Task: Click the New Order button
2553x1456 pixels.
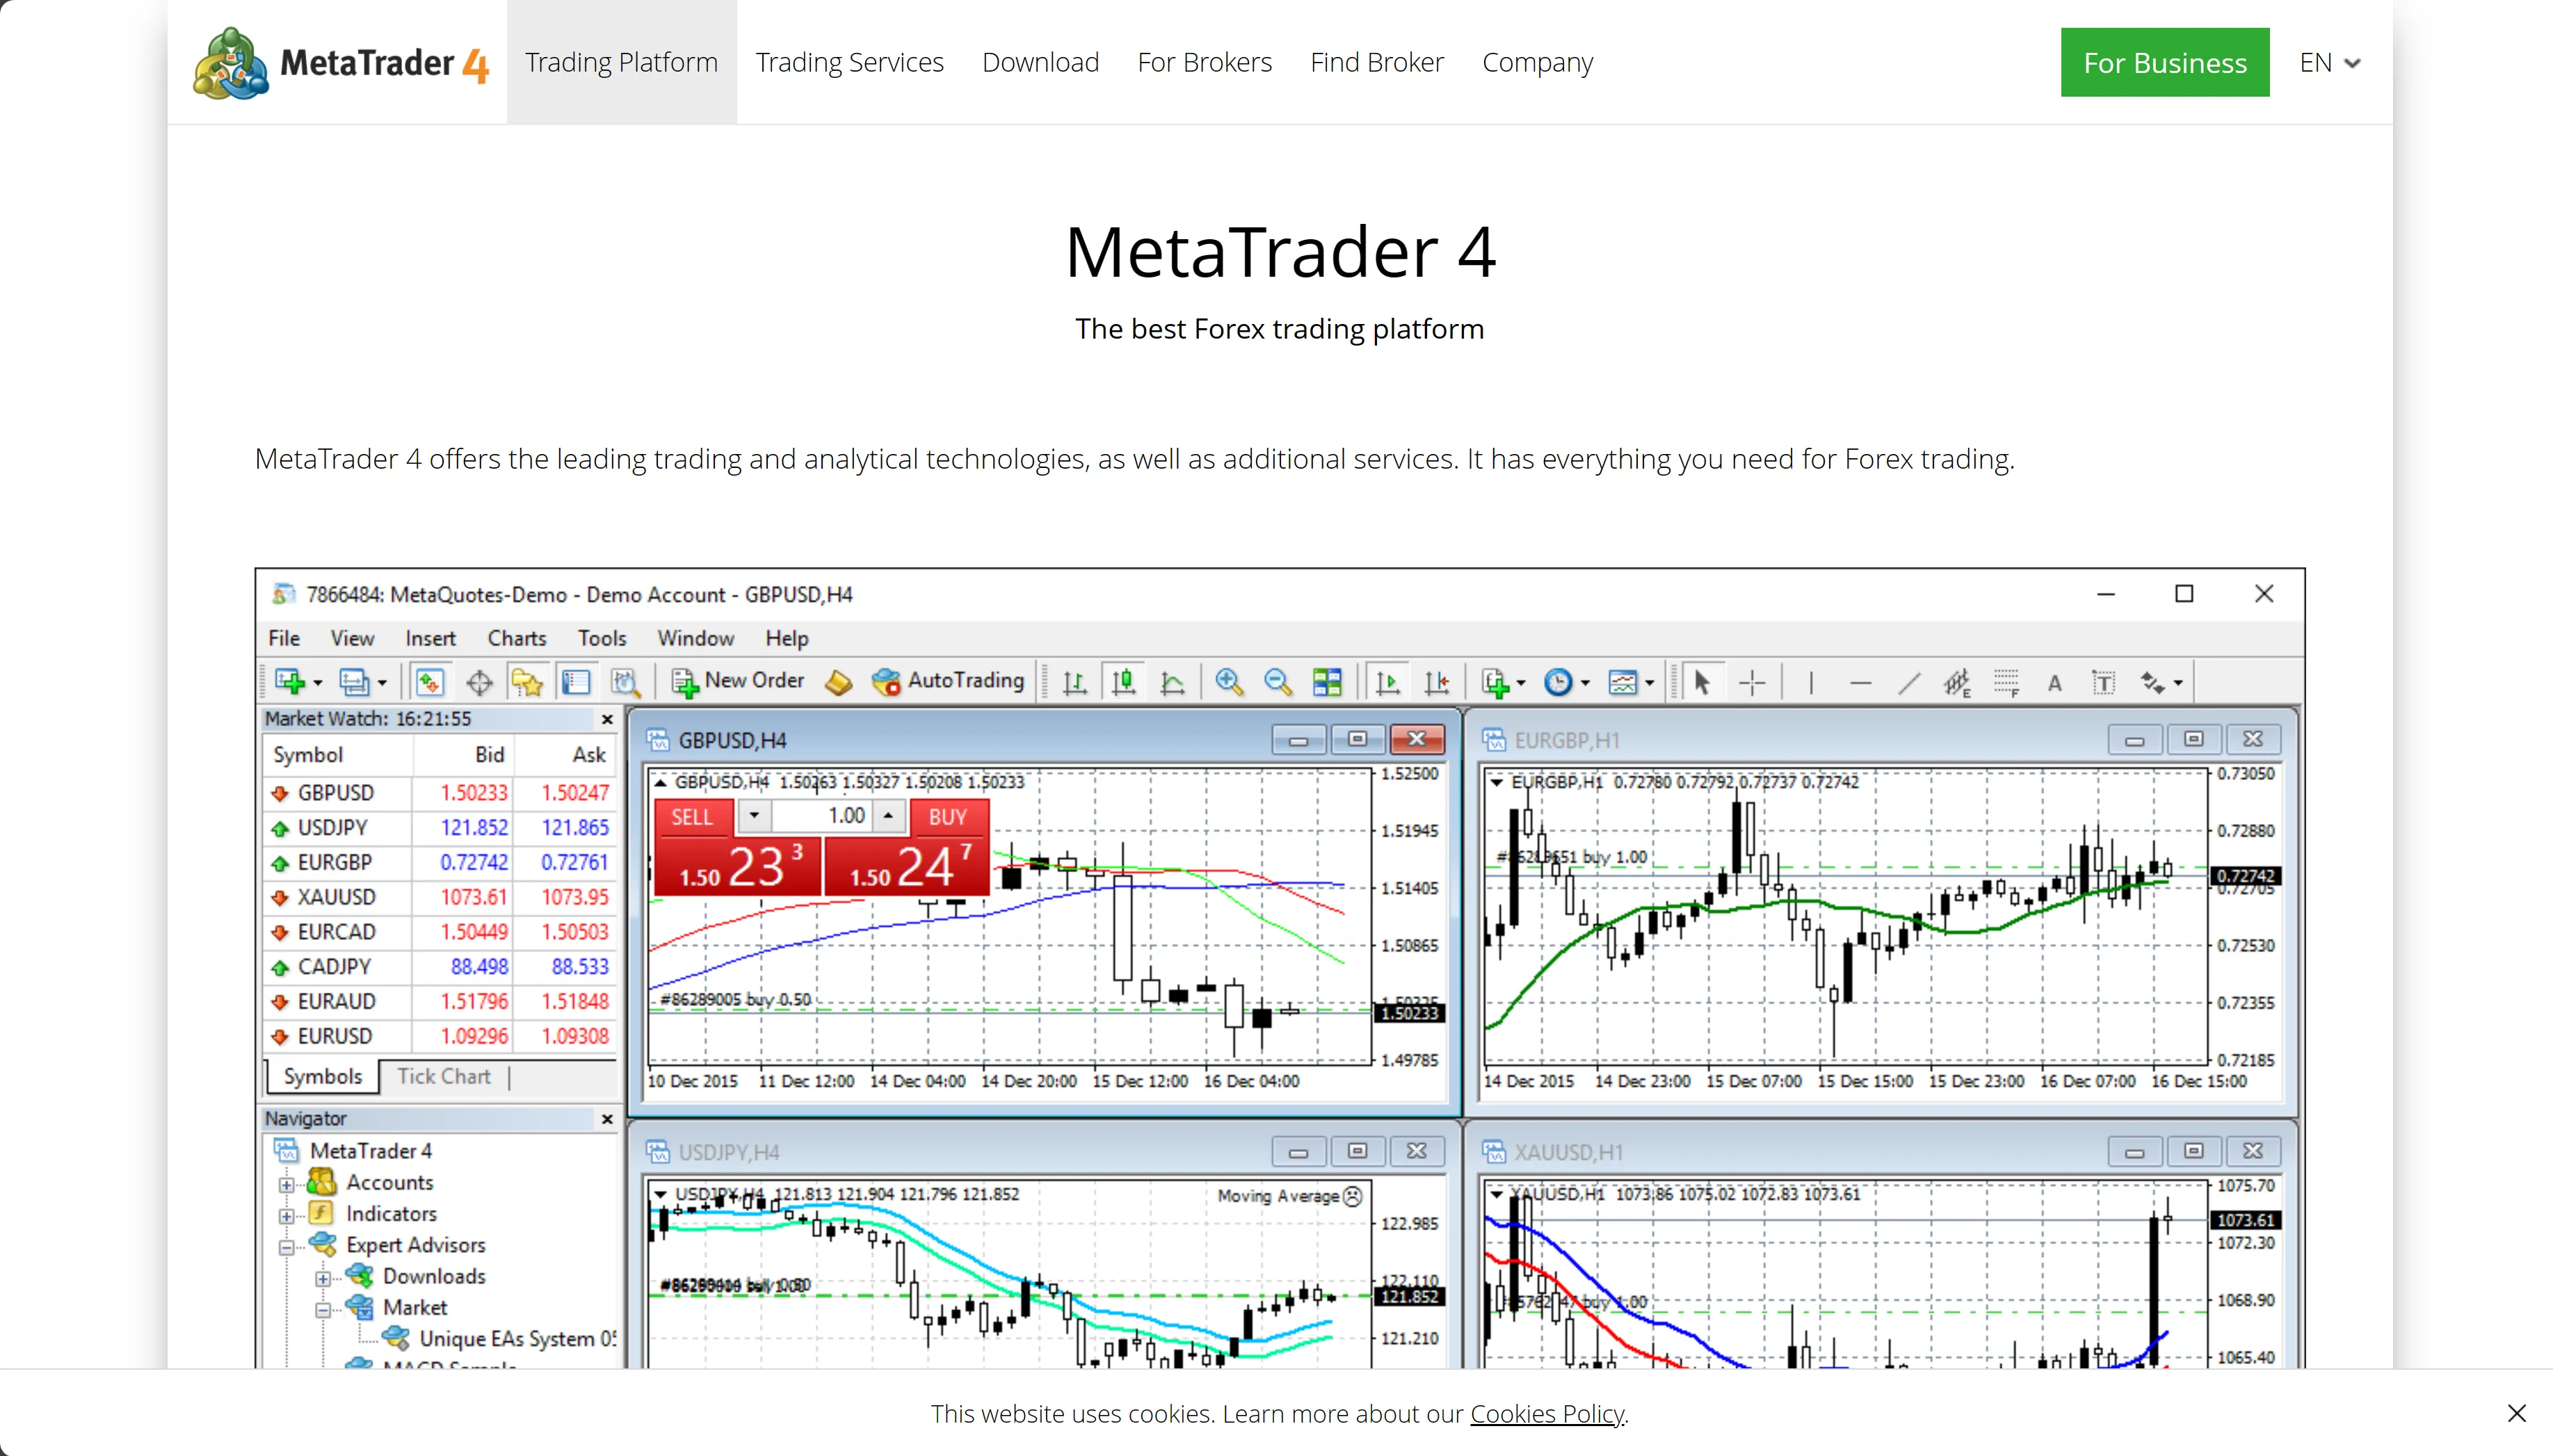Action: point(739,681)
